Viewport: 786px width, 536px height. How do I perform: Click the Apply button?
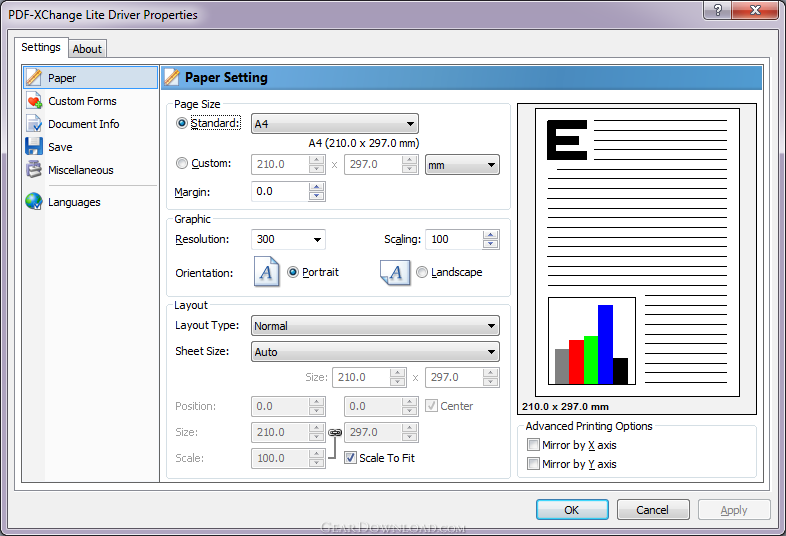(x=734, y=510)
